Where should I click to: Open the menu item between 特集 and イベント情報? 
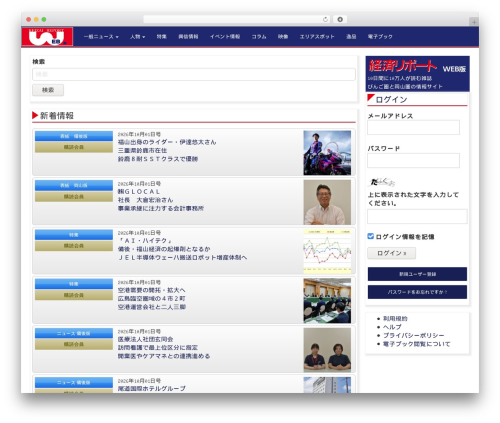[188, 37]
